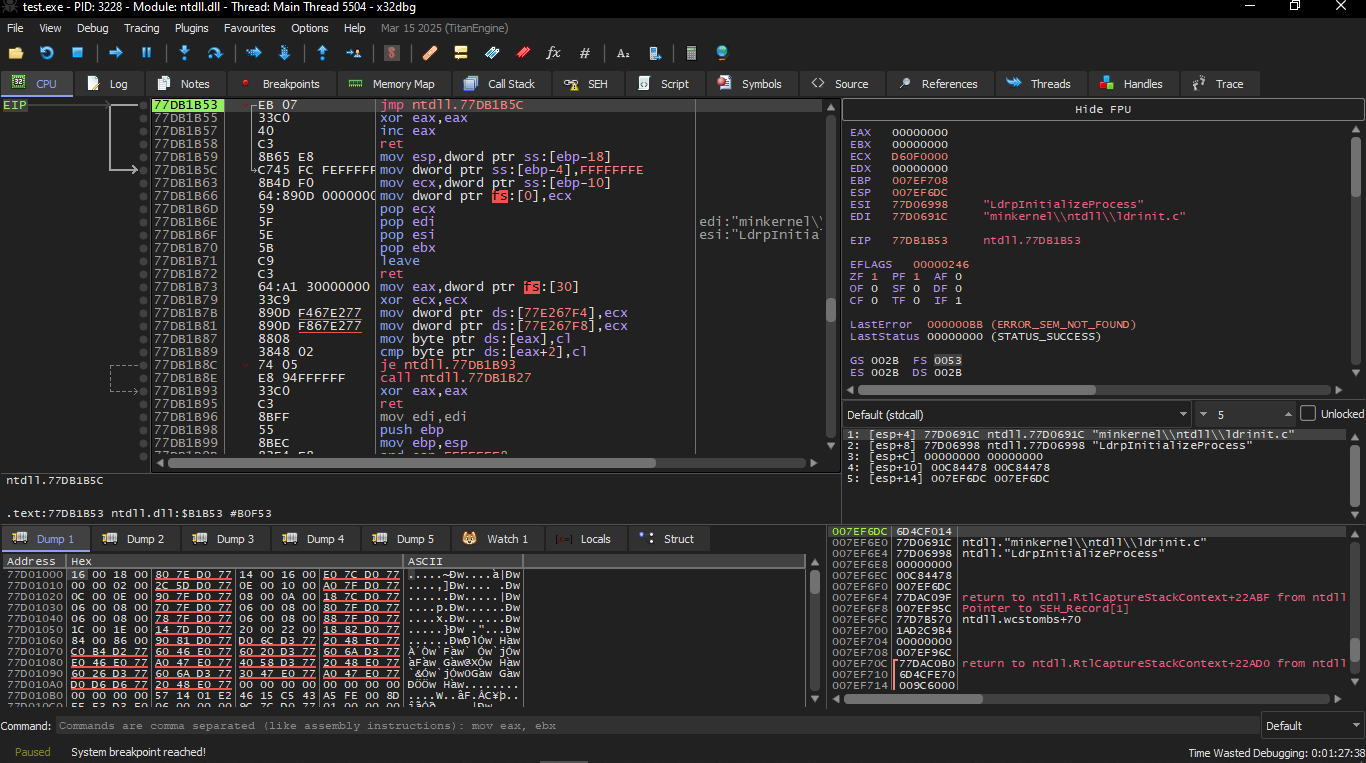Viewport: 1366px width, 763px height.
Task: Enable the Unlocked checkbox
Action: tap(1308, 414)
